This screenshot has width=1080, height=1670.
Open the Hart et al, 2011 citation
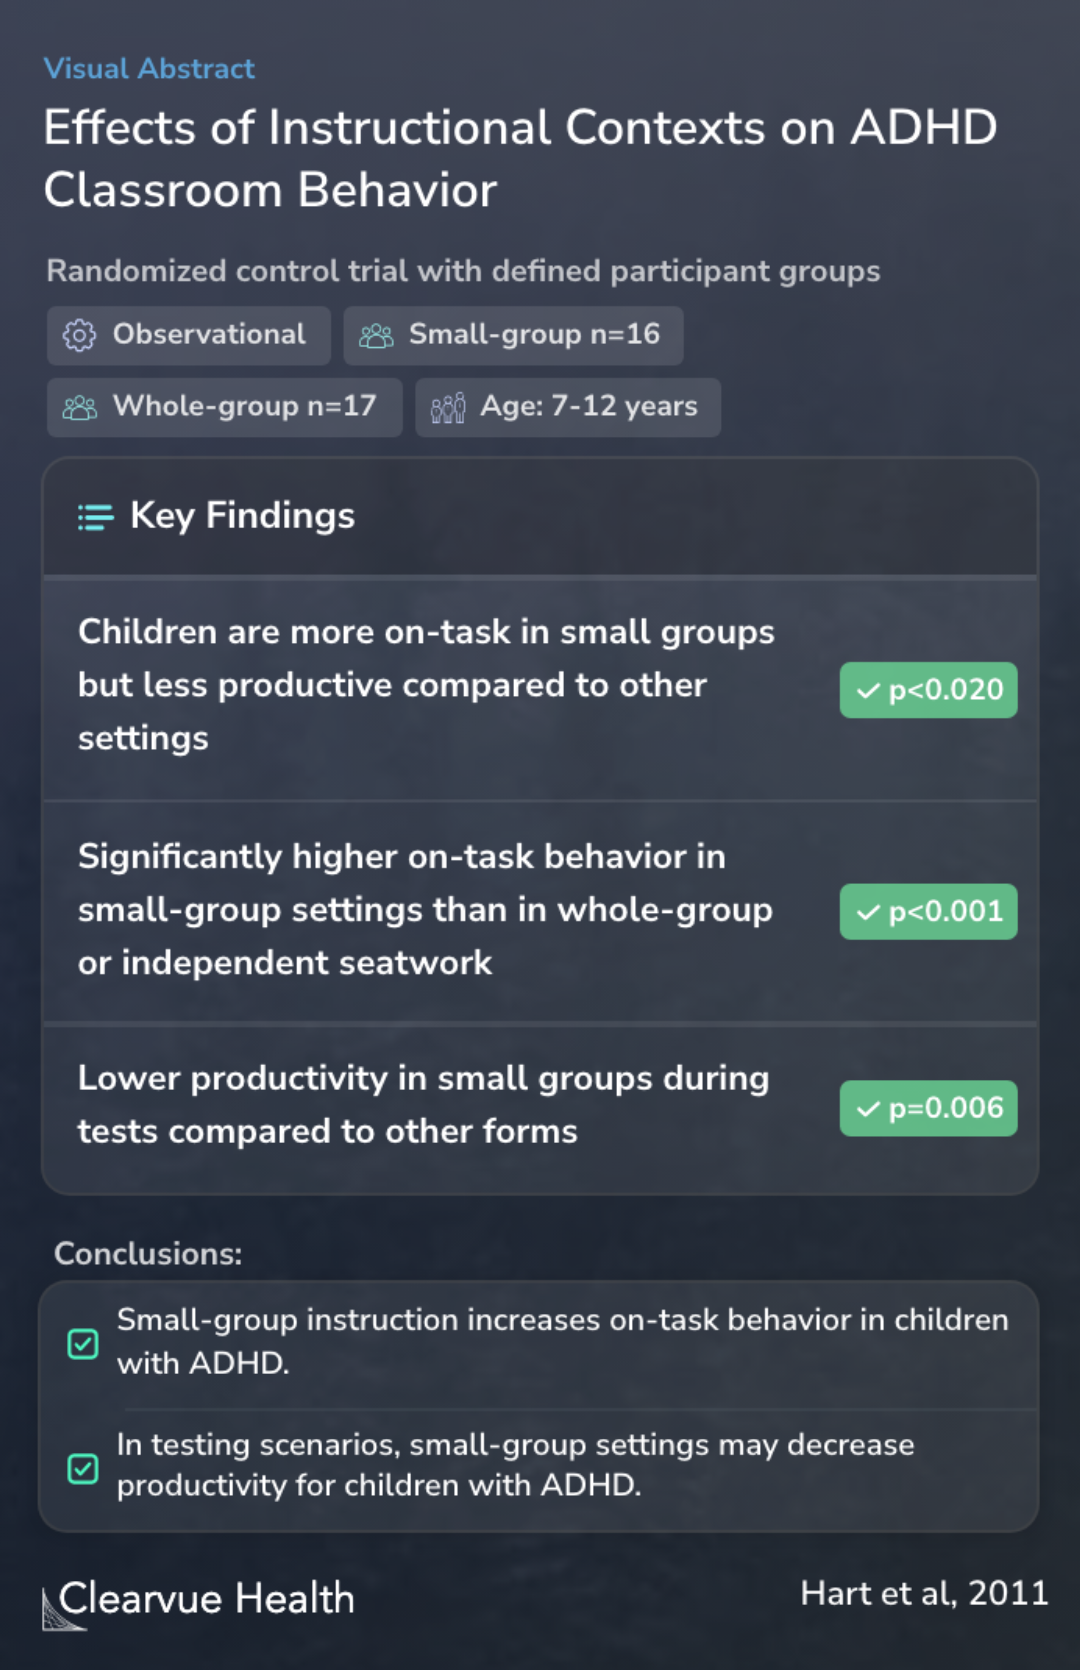pyautogui.click(x=924, y=1594)
